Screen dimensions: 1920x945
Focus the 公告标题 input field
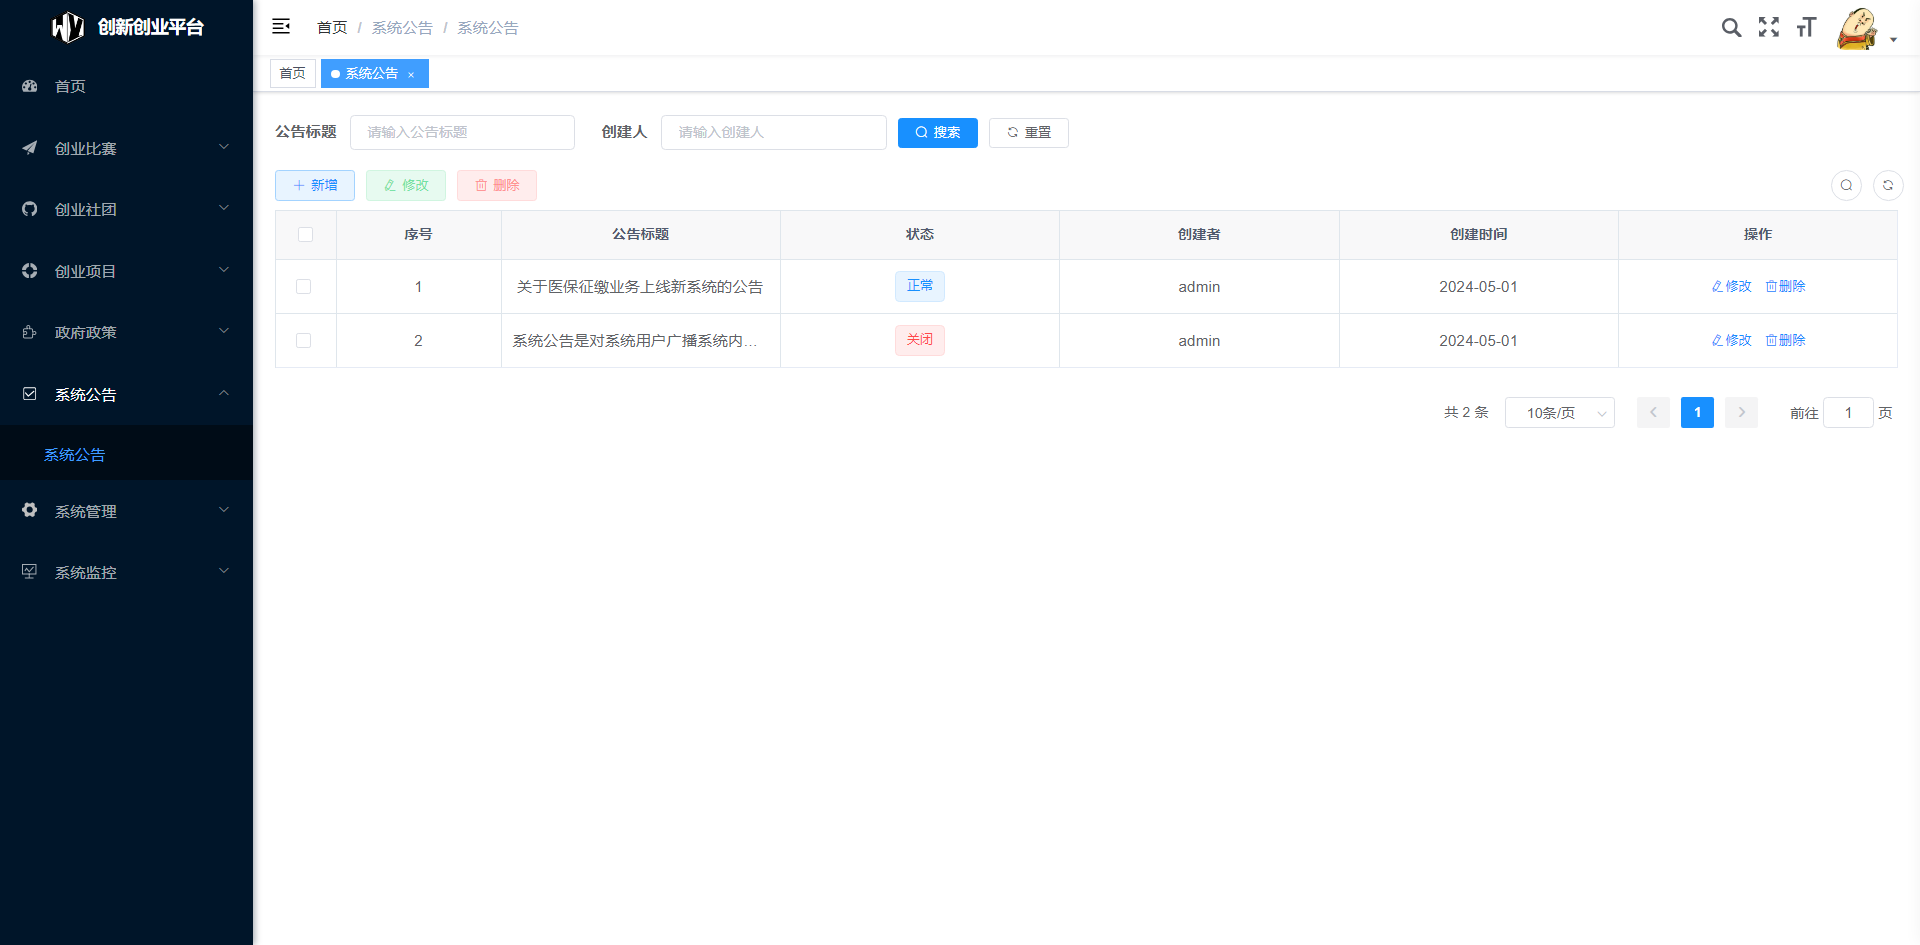[x=462, y=133]
